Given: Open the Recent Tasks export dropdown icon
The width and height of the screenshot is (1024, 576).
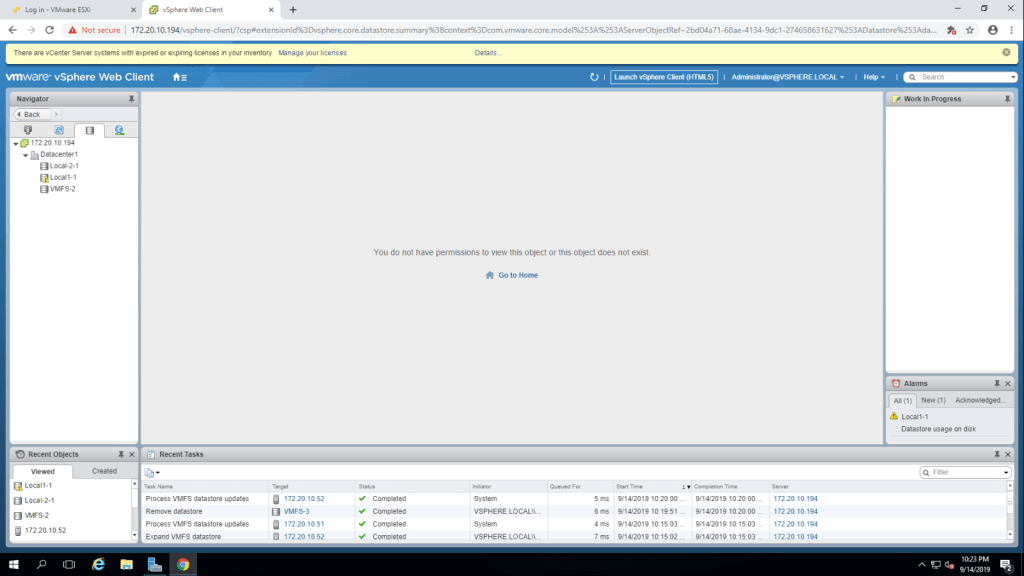Looking at the screenshot, I should pos(152,472).
